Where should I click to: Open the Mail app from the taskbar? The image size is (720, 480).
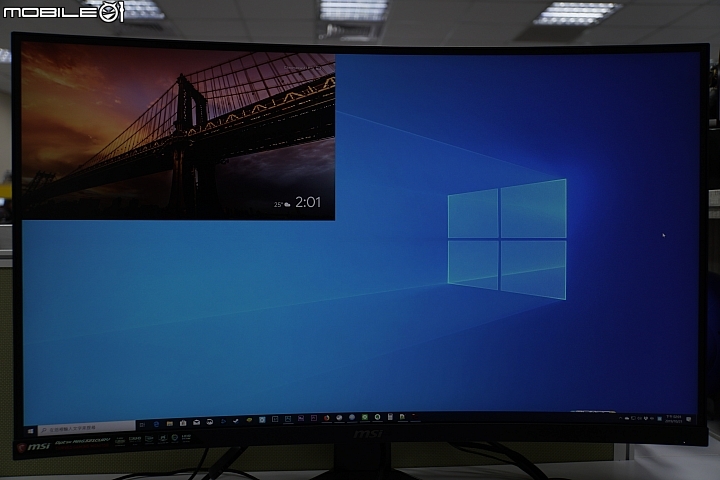(x=197, y=423)
